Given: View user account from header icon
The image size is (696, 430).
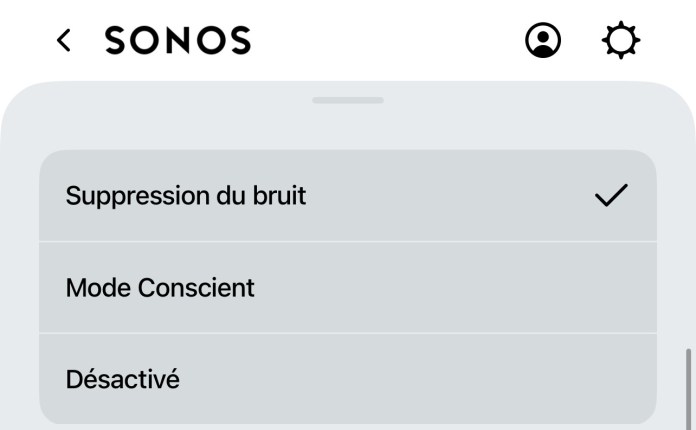Looking at the screenshot, I should [x=543, y=40].
